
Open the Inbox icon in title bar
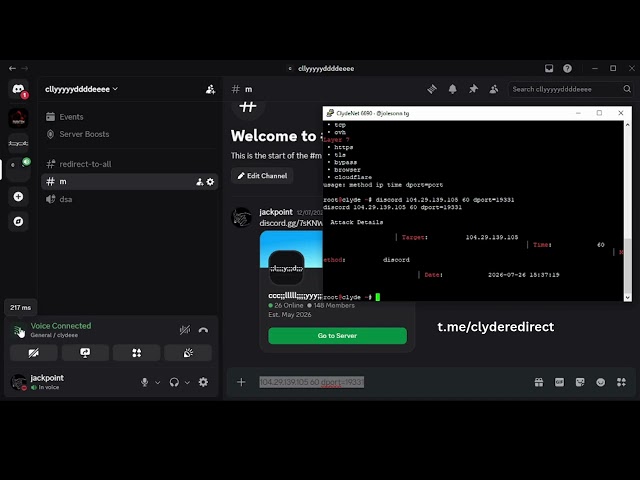549,68
